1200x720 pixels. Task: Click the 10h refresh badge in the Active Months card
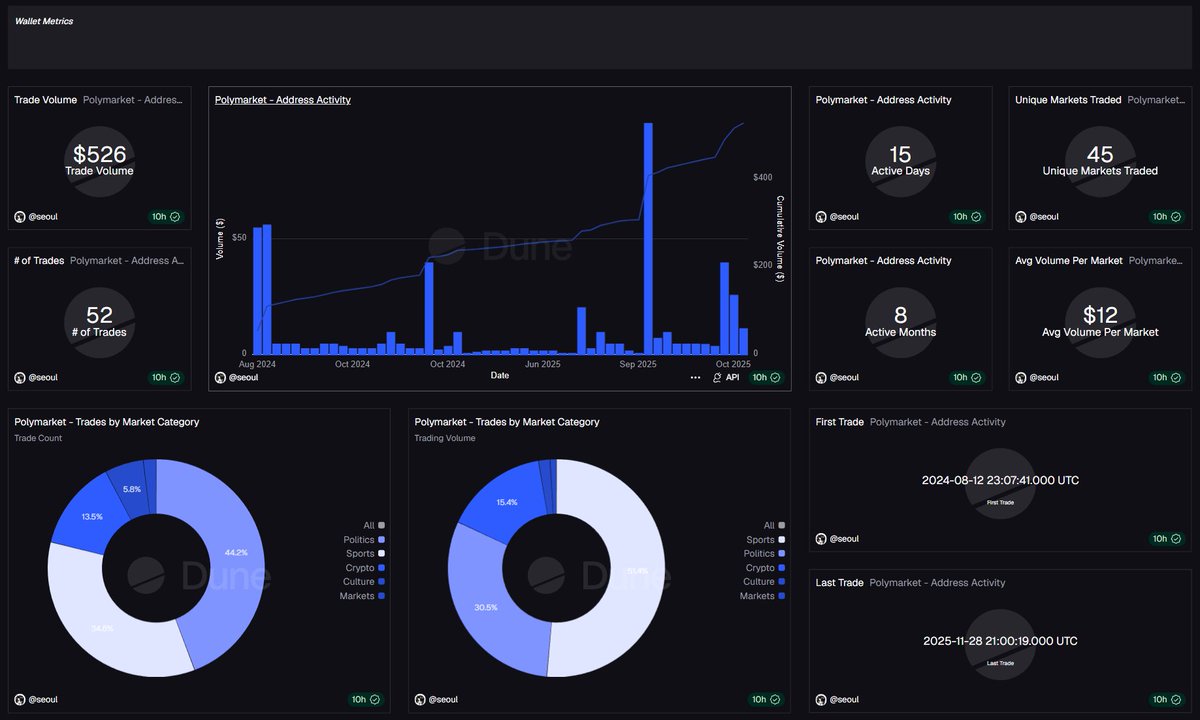[967, 377]
